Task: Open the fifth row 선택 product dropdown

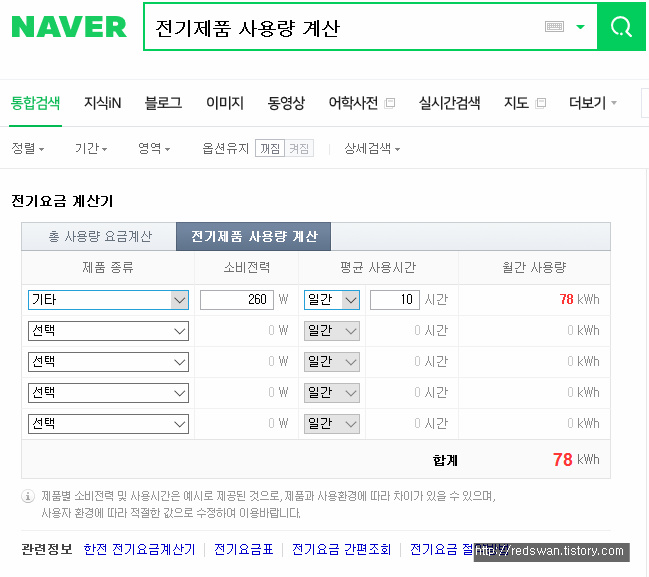Action: (x=108, y=424)
